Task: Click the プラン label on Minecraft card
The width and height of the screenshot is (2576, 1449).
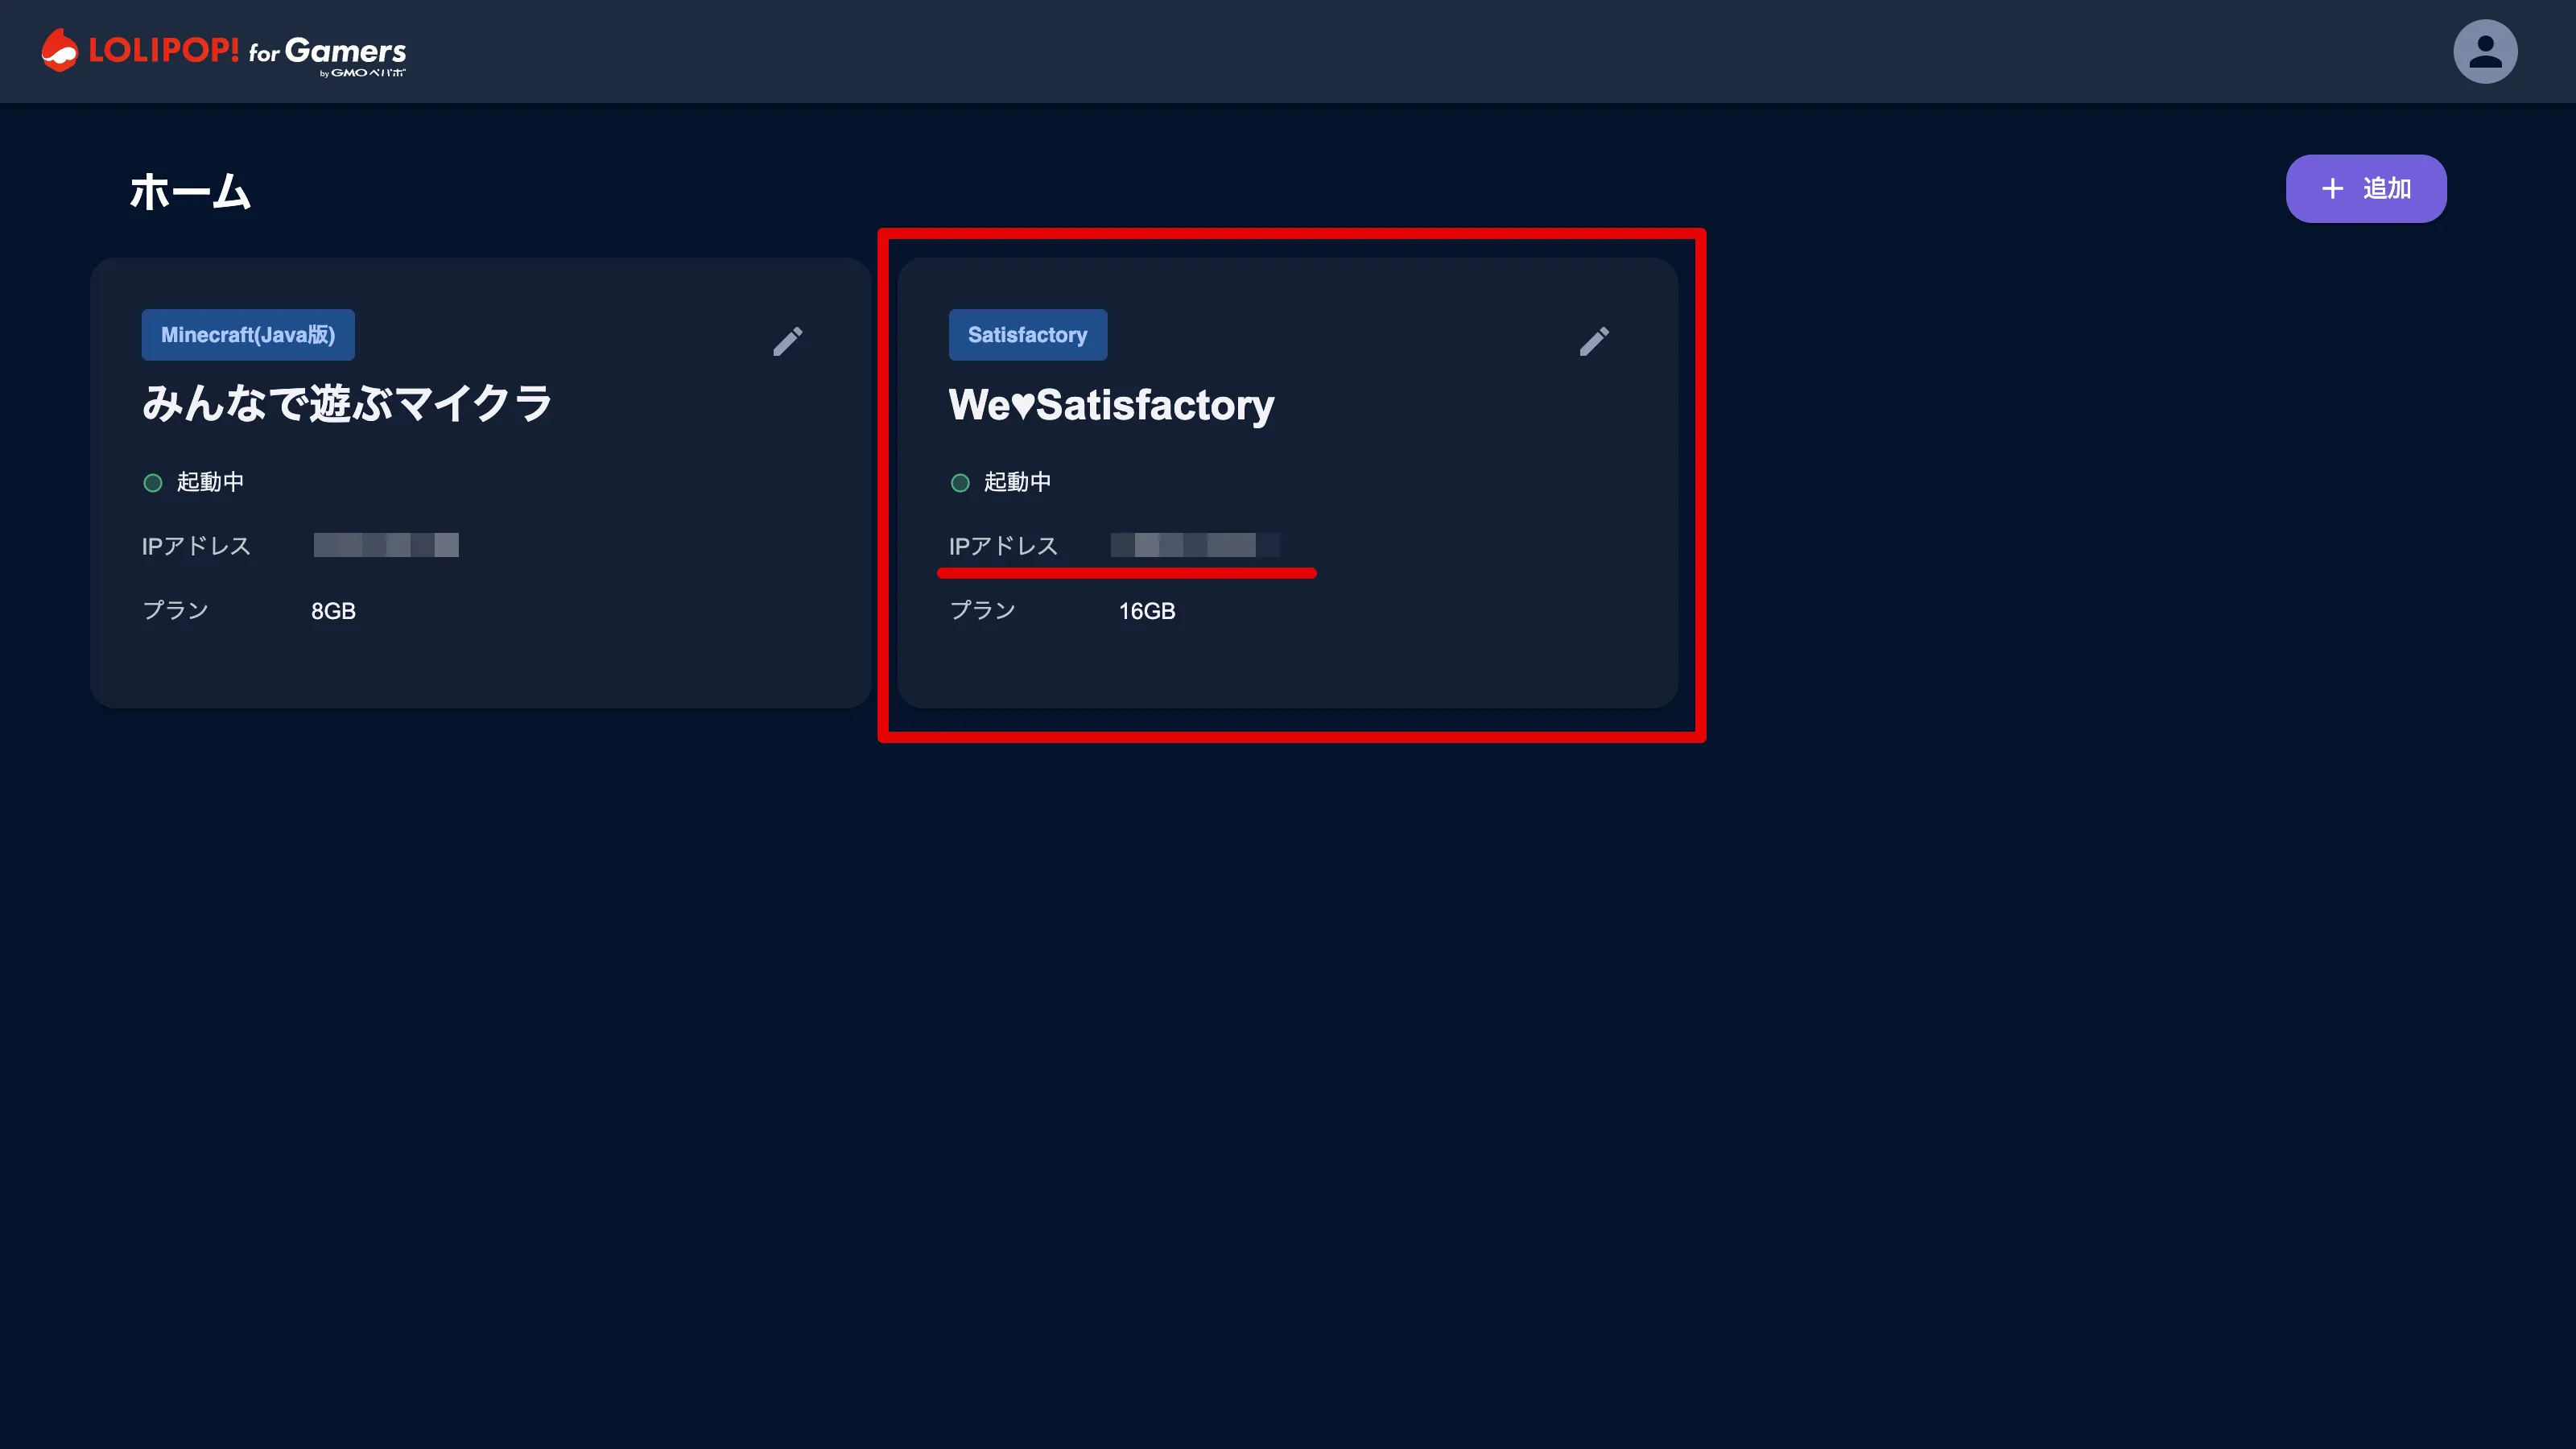Action: [175, 610]
